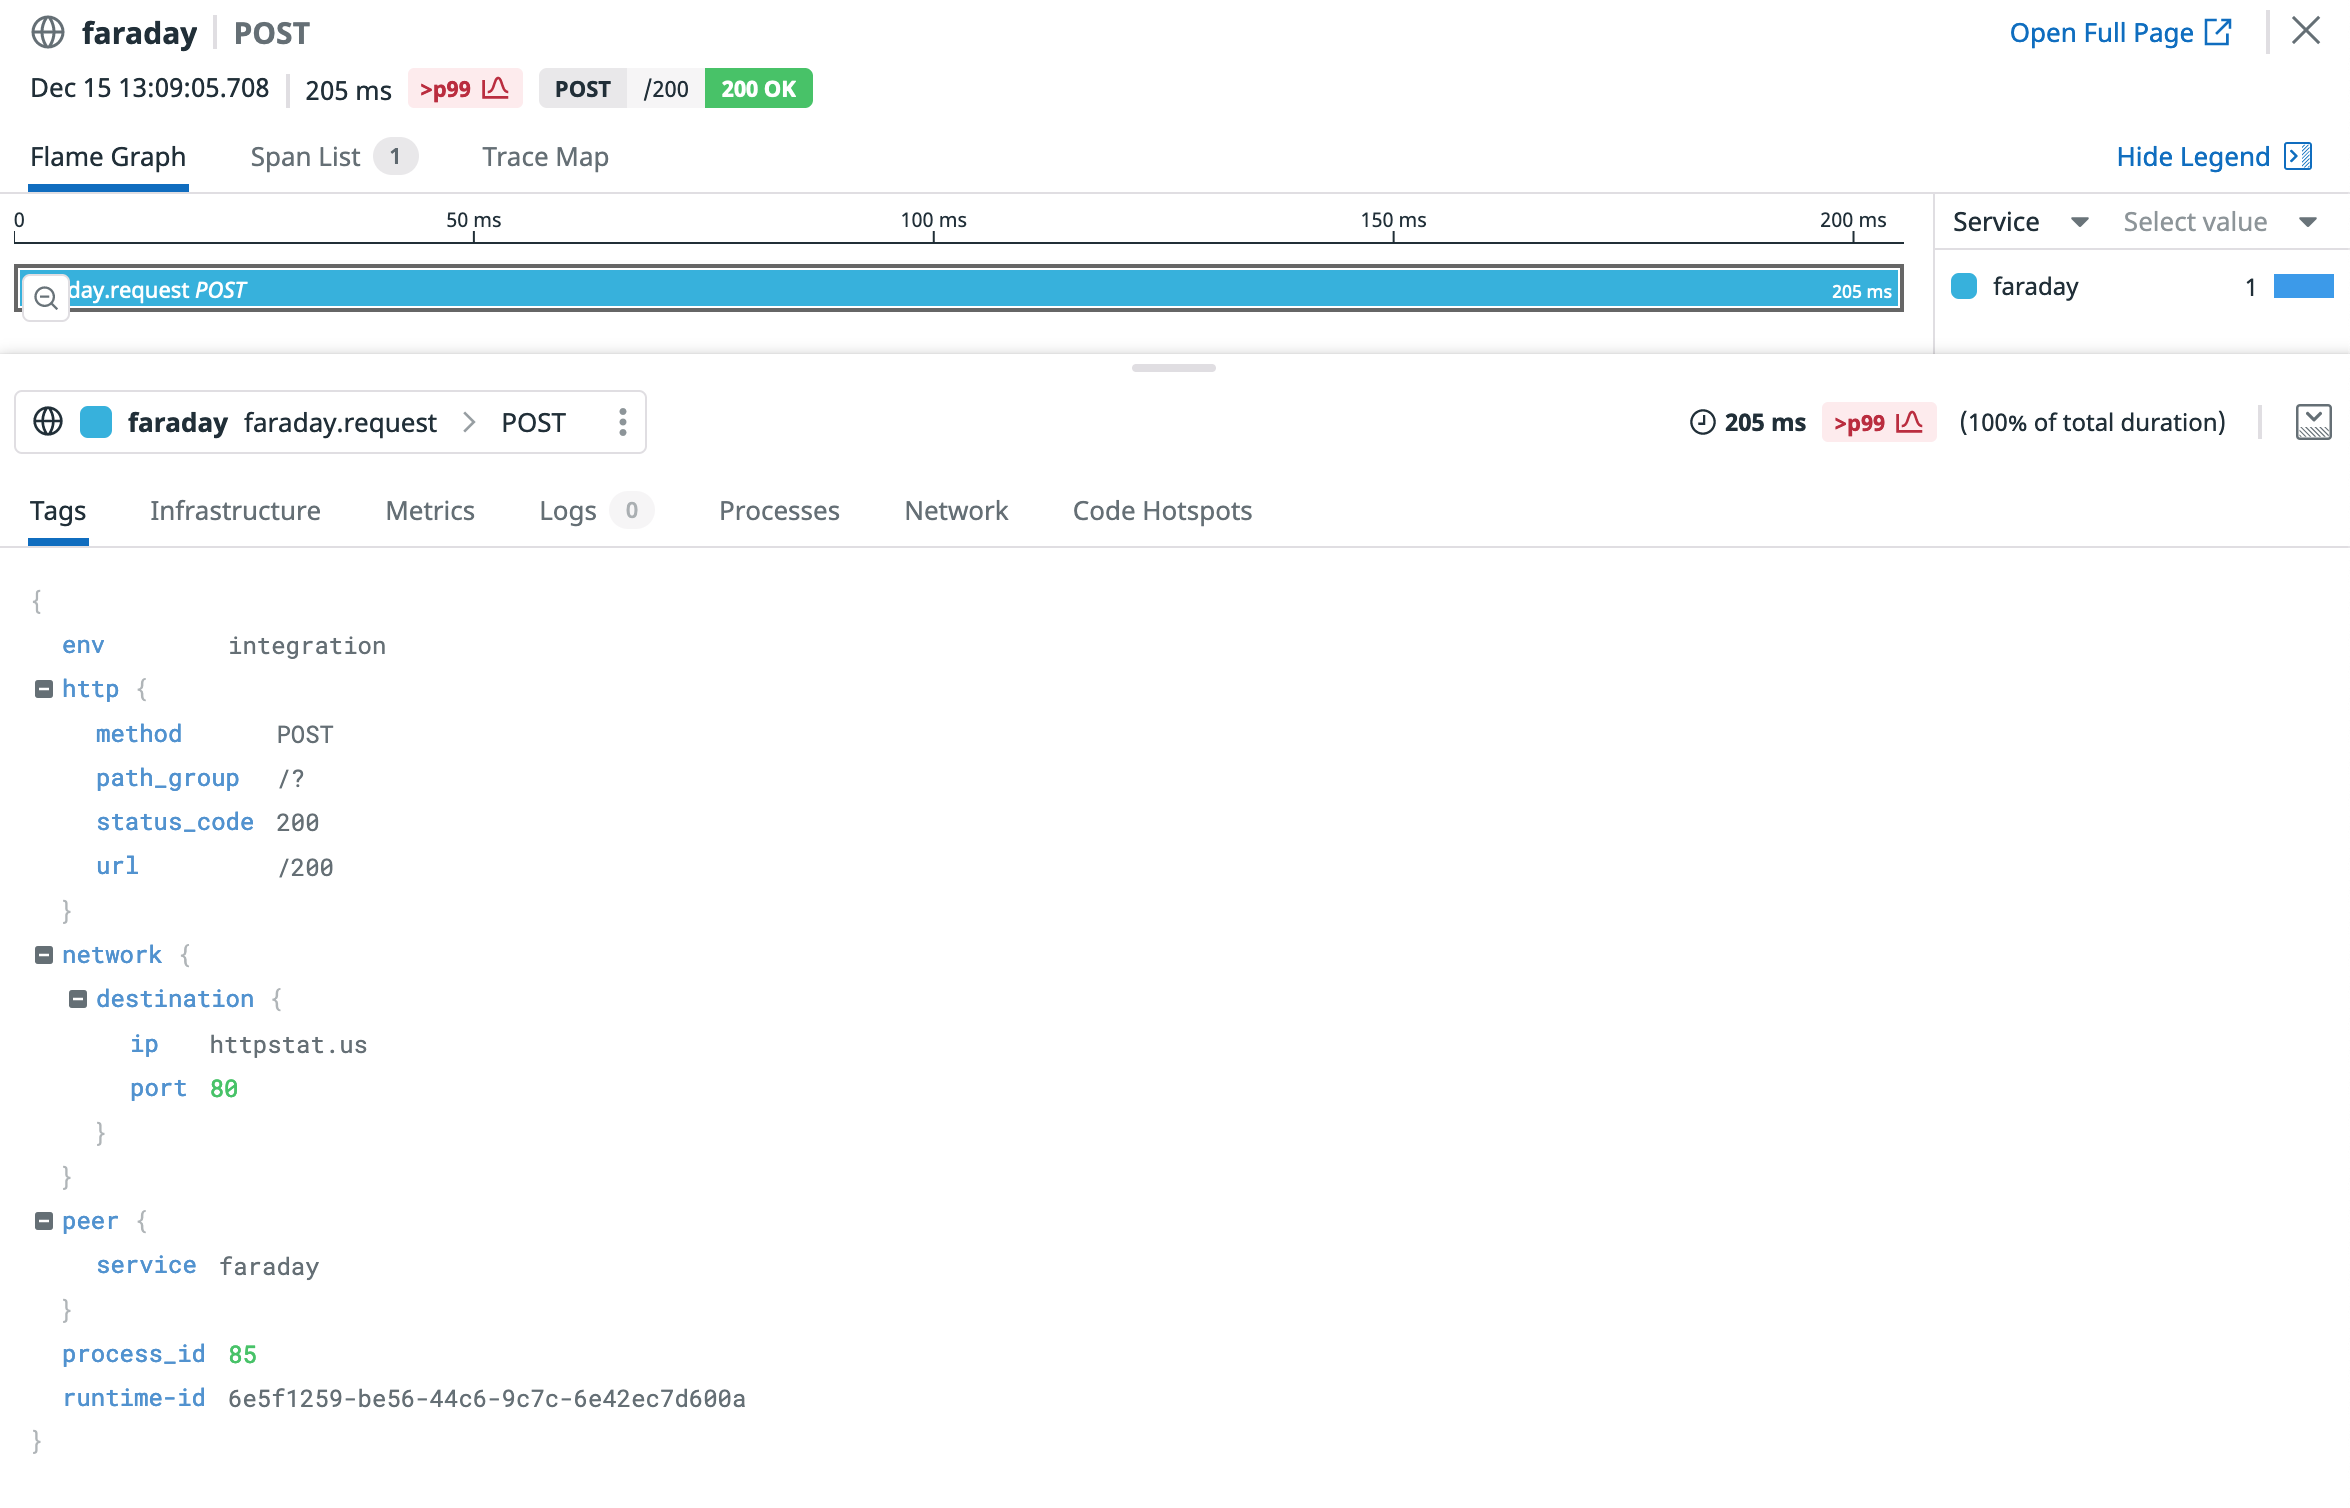
Task: Open the Infrastructure tab
Action: [x=235, y=511]
